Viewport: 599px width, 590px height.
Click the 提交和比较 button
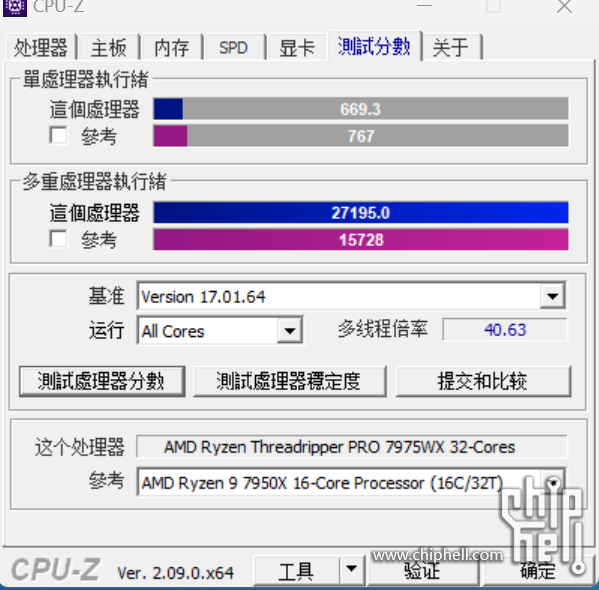[483, 381]
